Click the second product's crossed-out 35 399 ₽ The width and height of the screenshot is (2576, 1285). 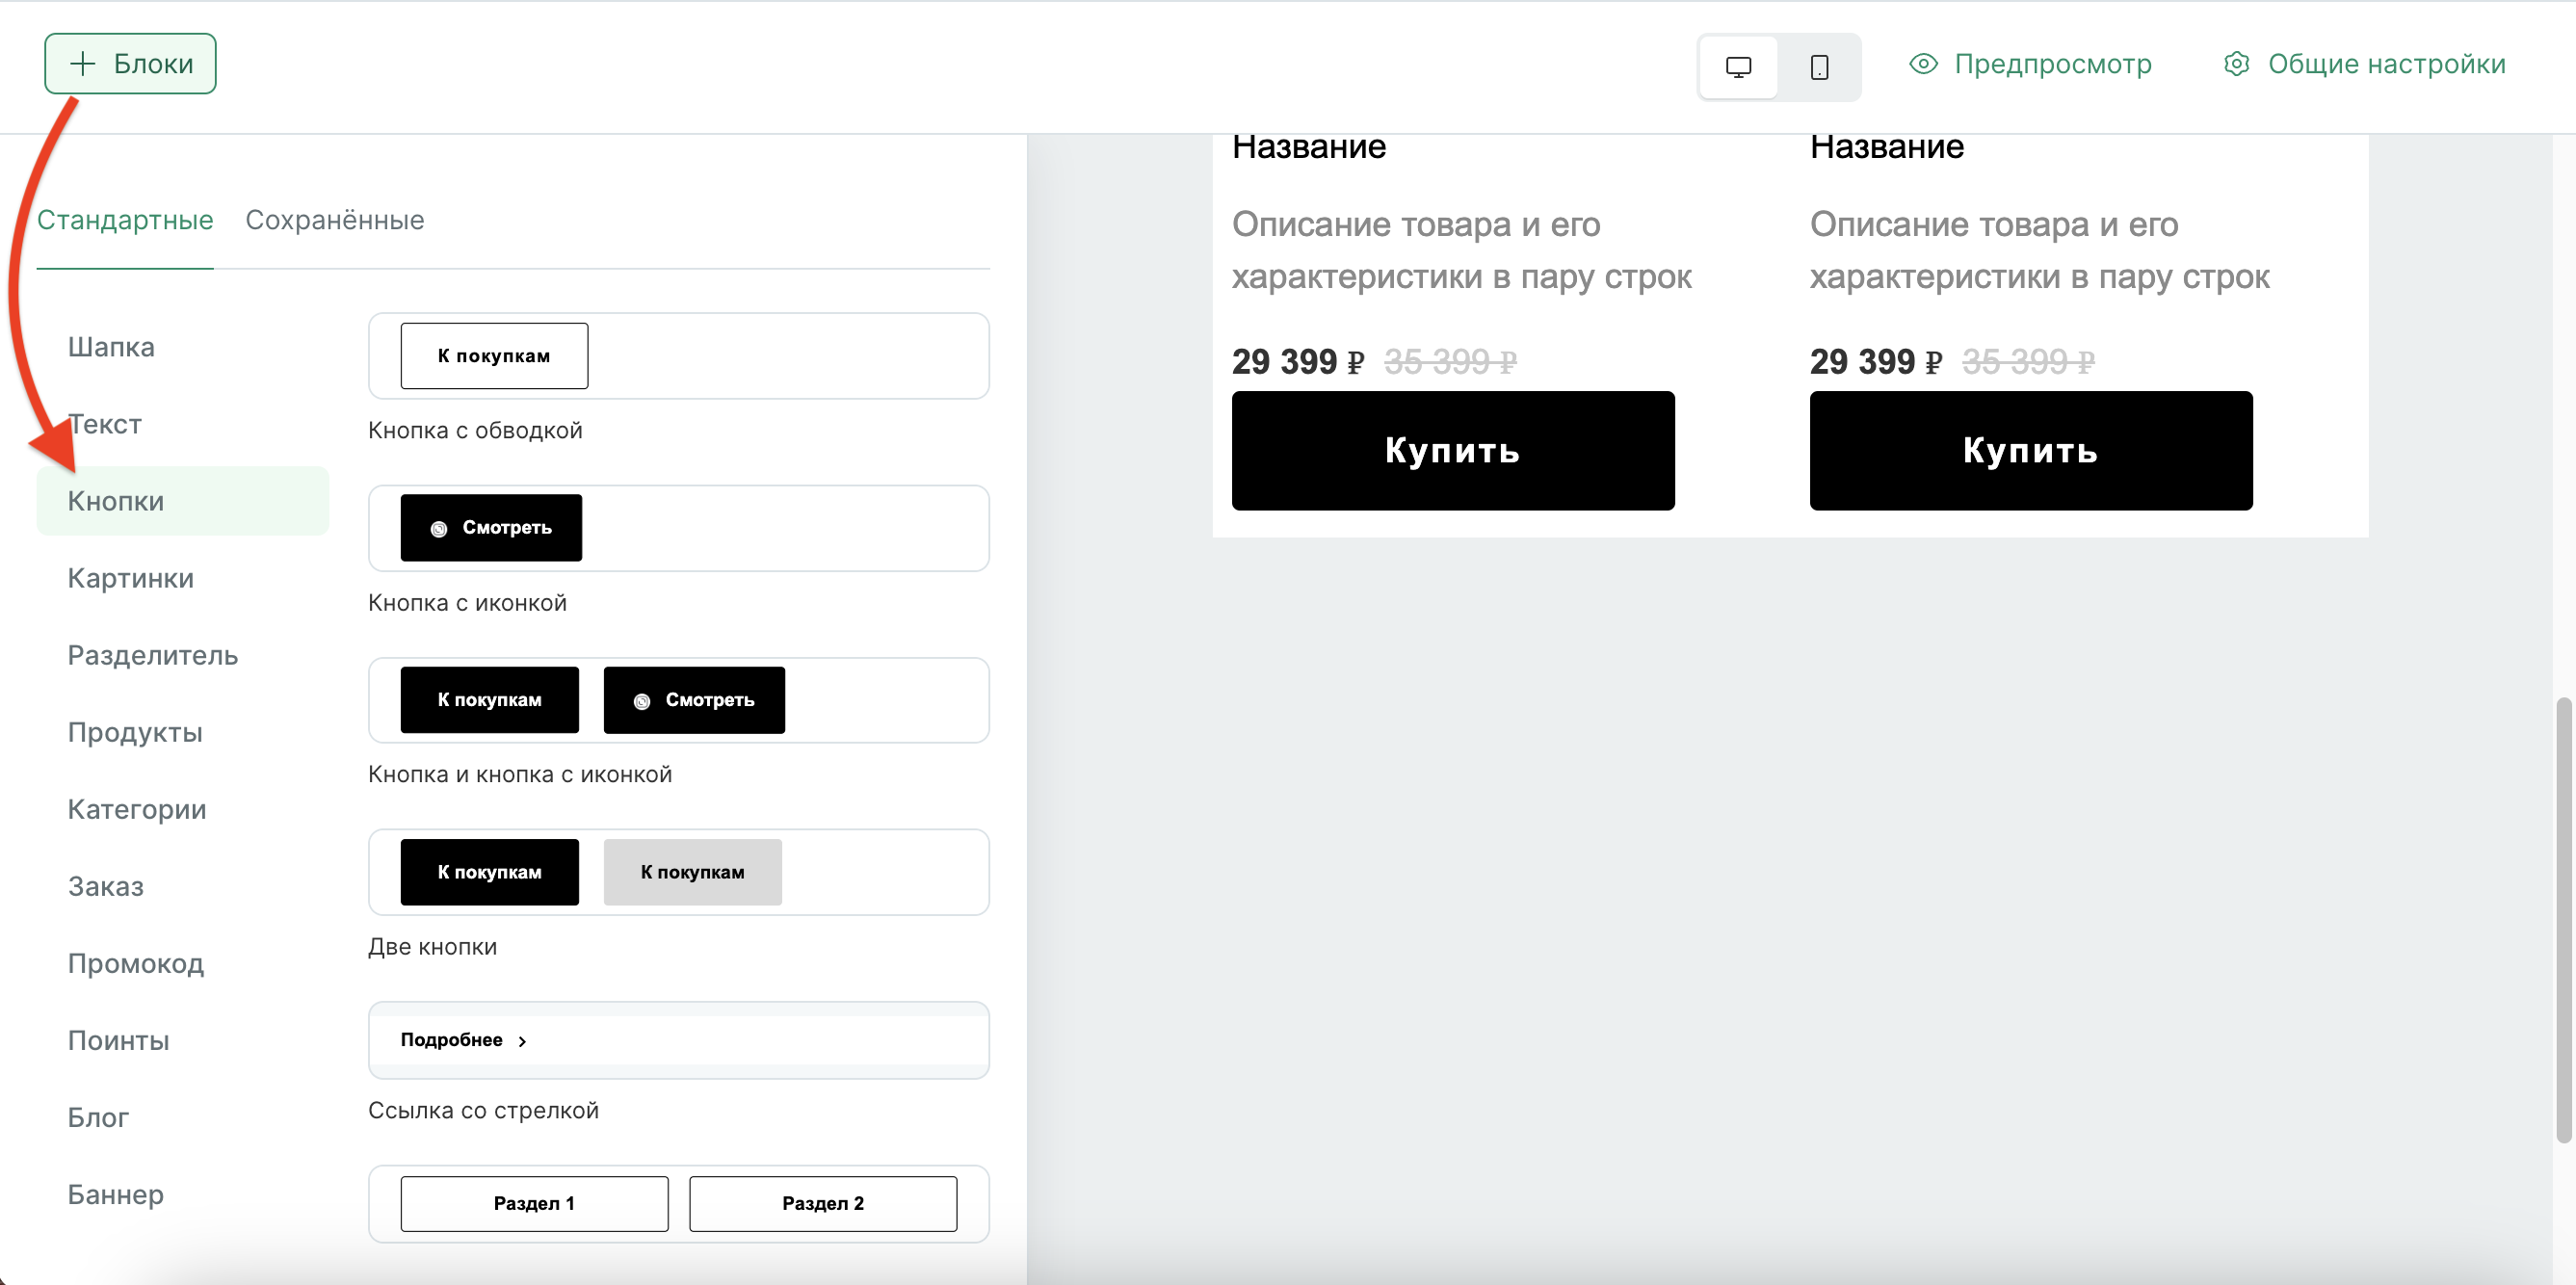tap(2028, 361)
